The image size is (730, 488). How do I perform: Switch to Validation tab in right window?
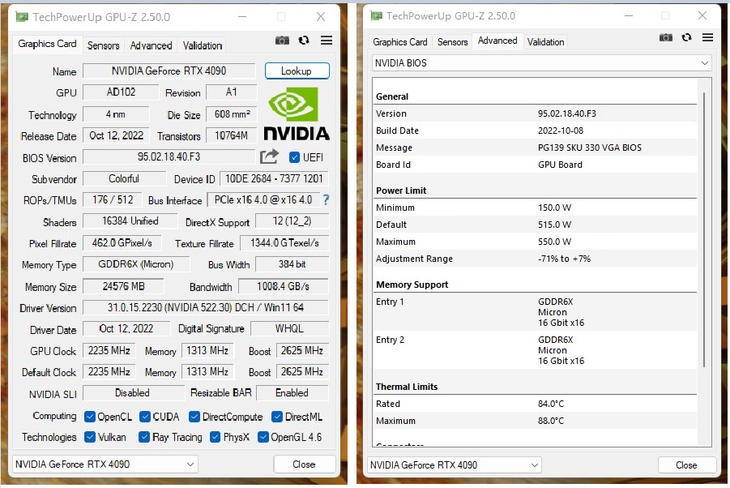546,42
